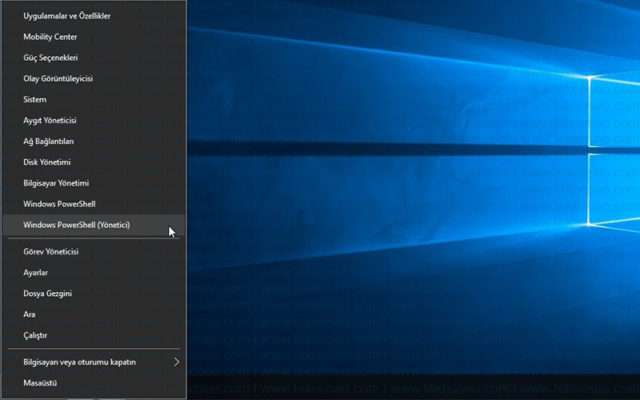Open Ağ Bağlantıları

coord(94,141)
